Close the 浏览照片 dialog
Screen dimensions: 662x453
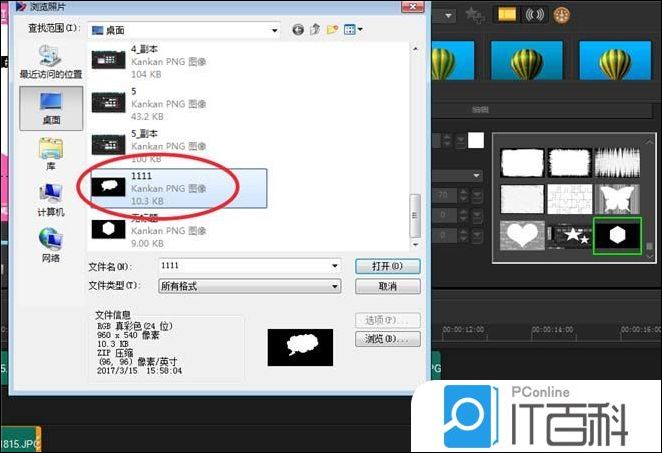click(x=412, y=6)
